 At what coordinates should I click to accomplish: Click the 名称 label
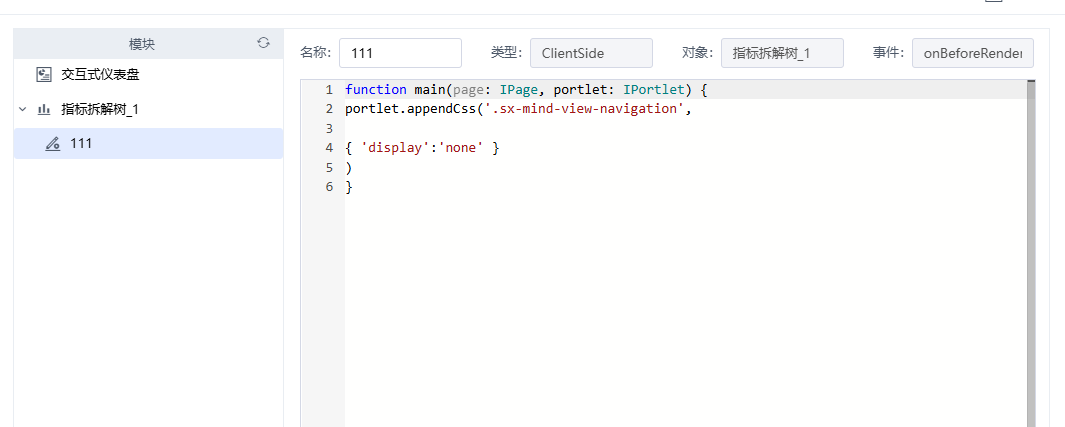pyautogui.click(x=315, y=53)
